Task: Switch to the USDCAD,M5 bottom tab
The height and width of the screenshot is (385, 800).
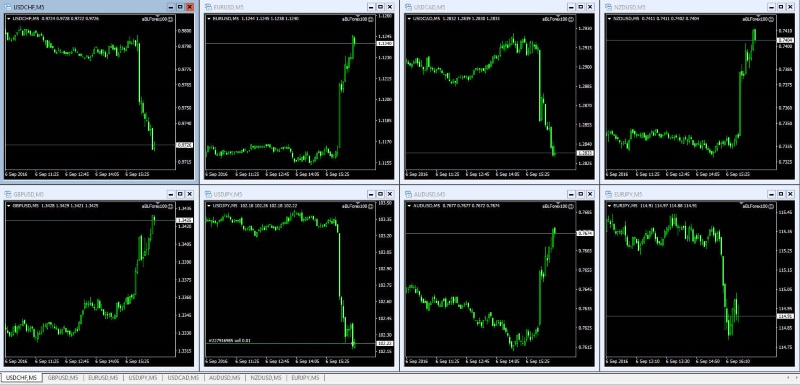Action: tap(184, 378)
